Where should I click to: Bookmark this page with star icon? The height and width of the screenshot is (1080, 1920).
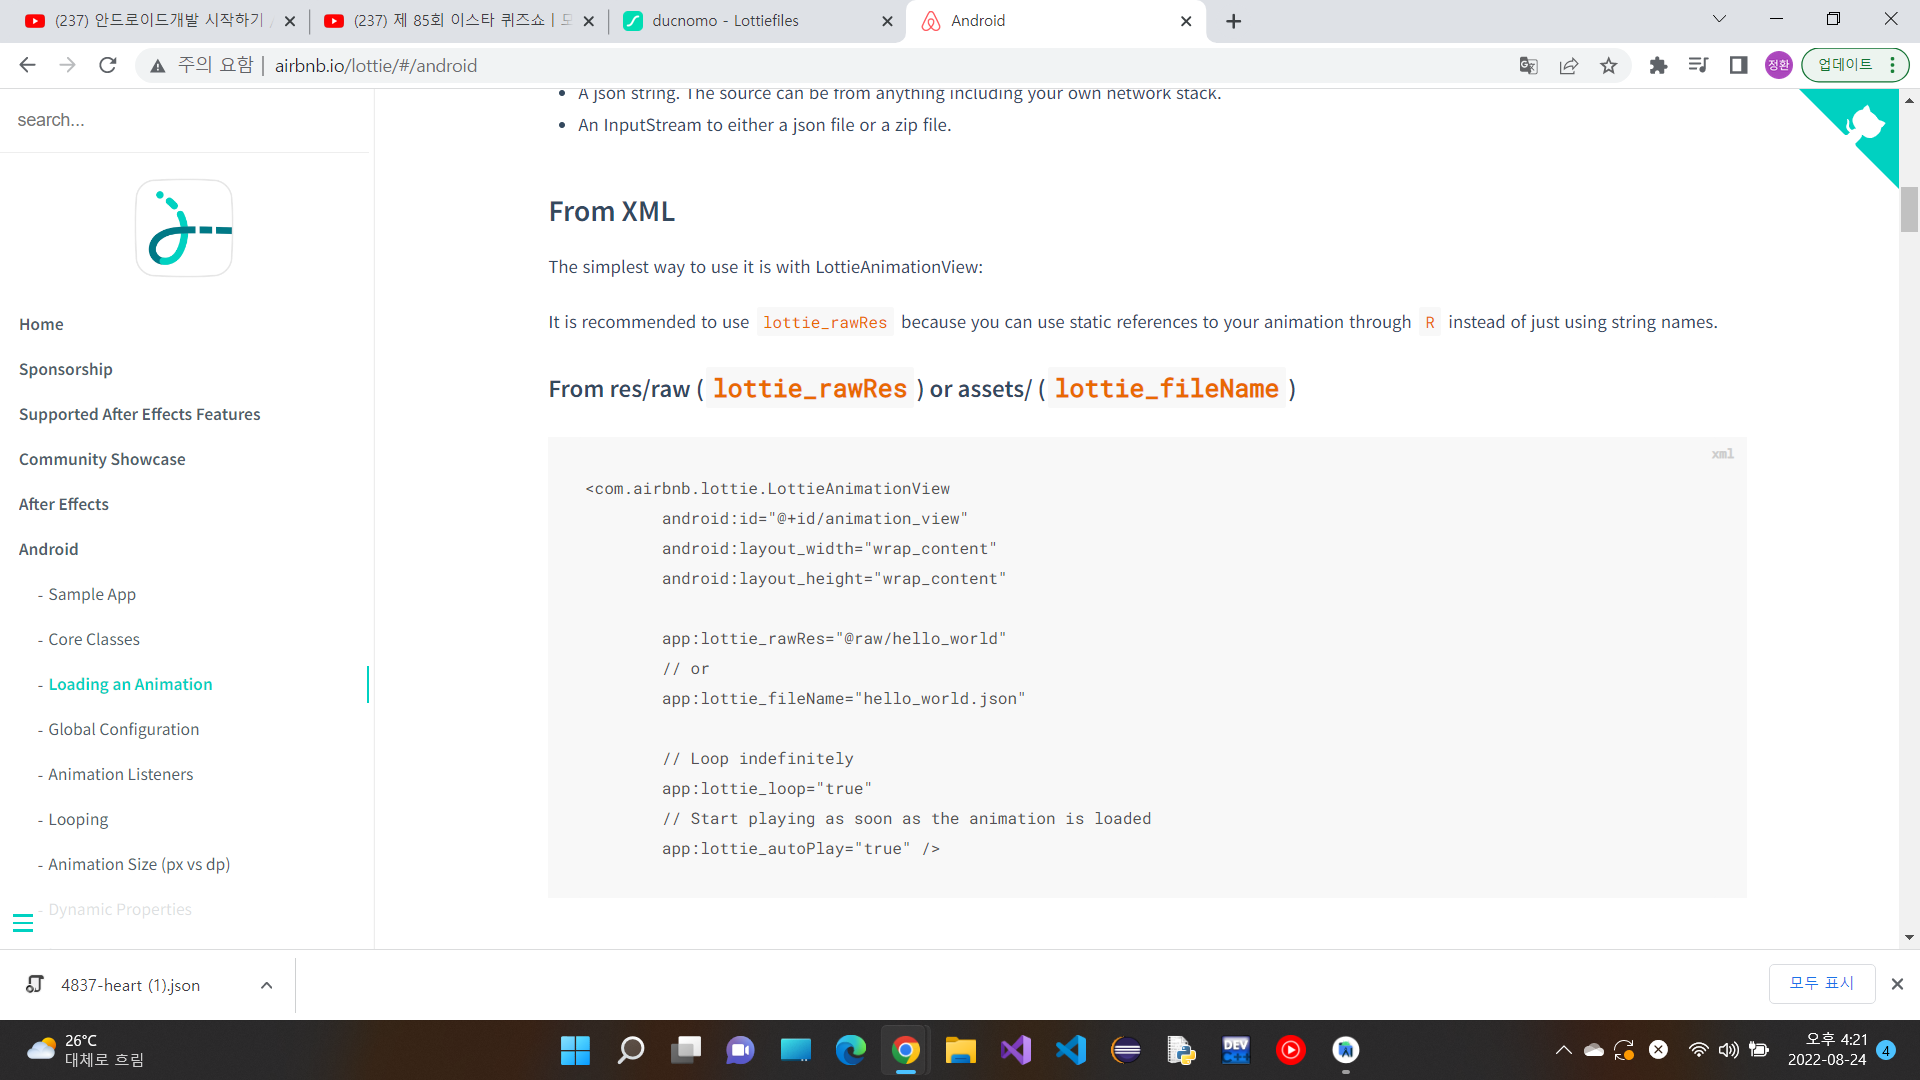tap(1608, 66)
